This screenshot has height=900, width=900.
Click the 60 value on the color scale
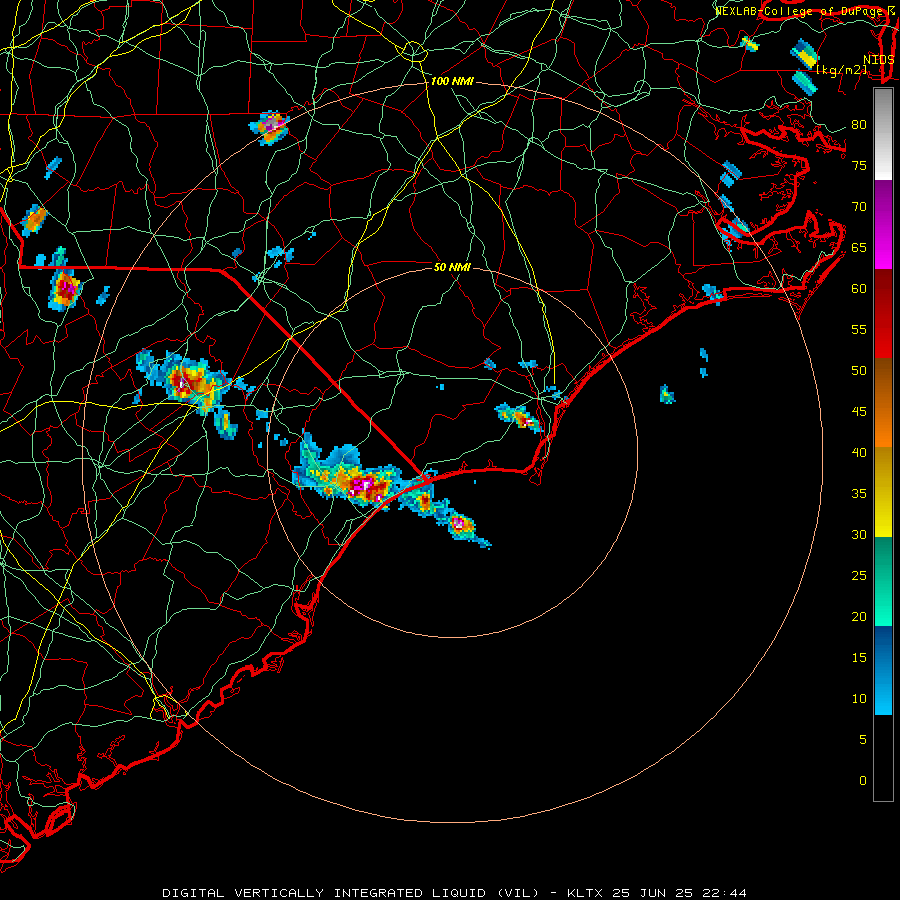859,289
